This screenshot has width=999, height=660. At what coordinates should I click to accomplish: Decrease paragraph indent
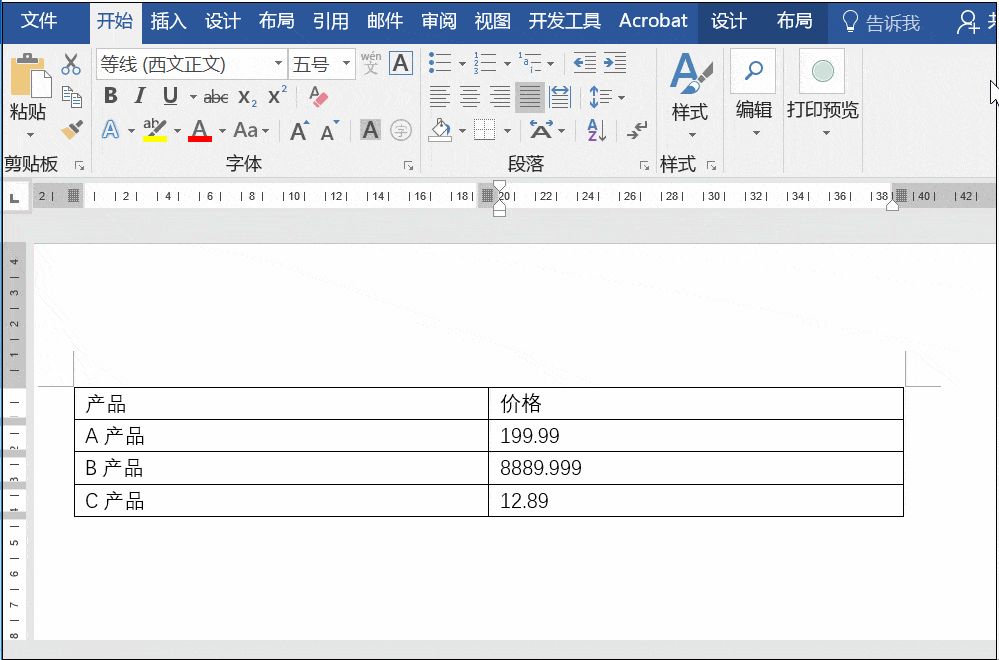coord(585,62)
